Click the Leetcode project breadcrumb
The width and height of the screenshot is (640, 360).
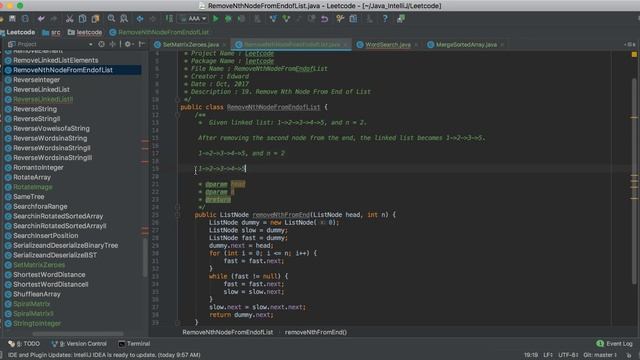tap(18, 32)
